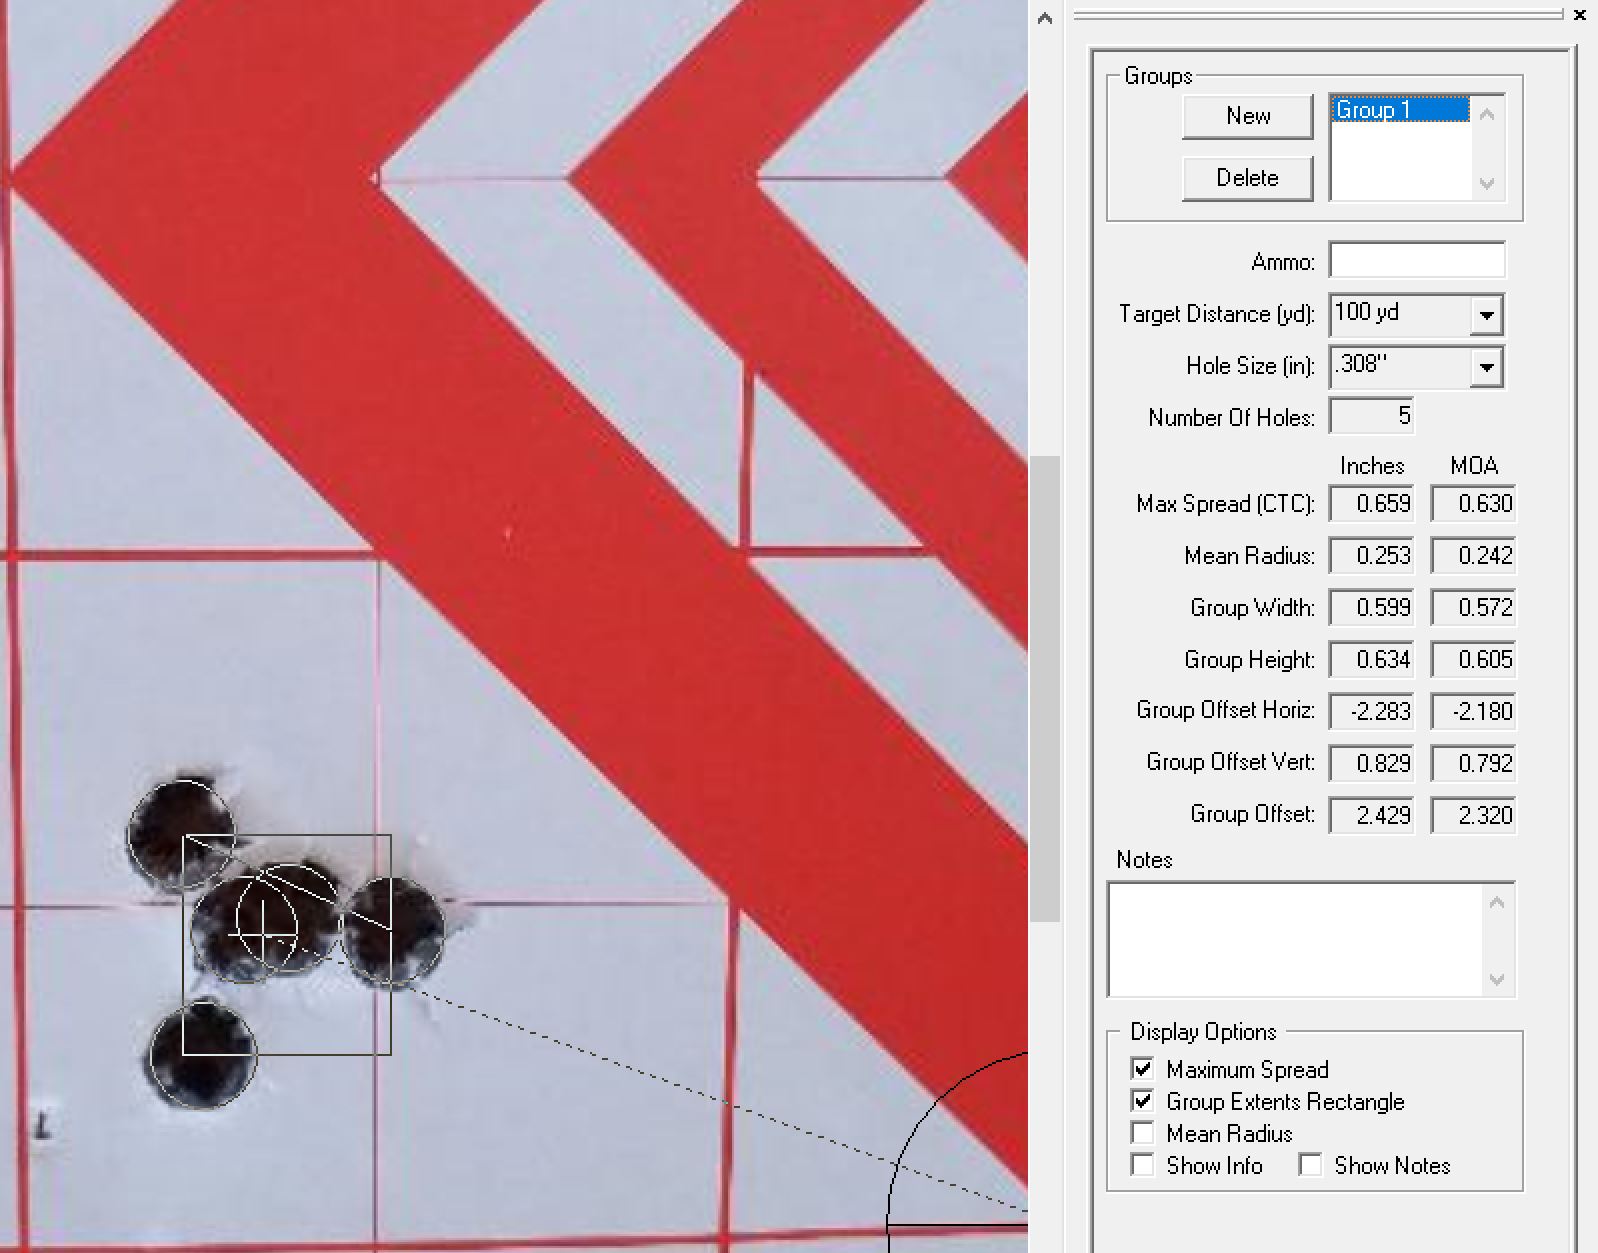
Task: Click the Mean Radius inches value 0.253
Action: 1372,555
